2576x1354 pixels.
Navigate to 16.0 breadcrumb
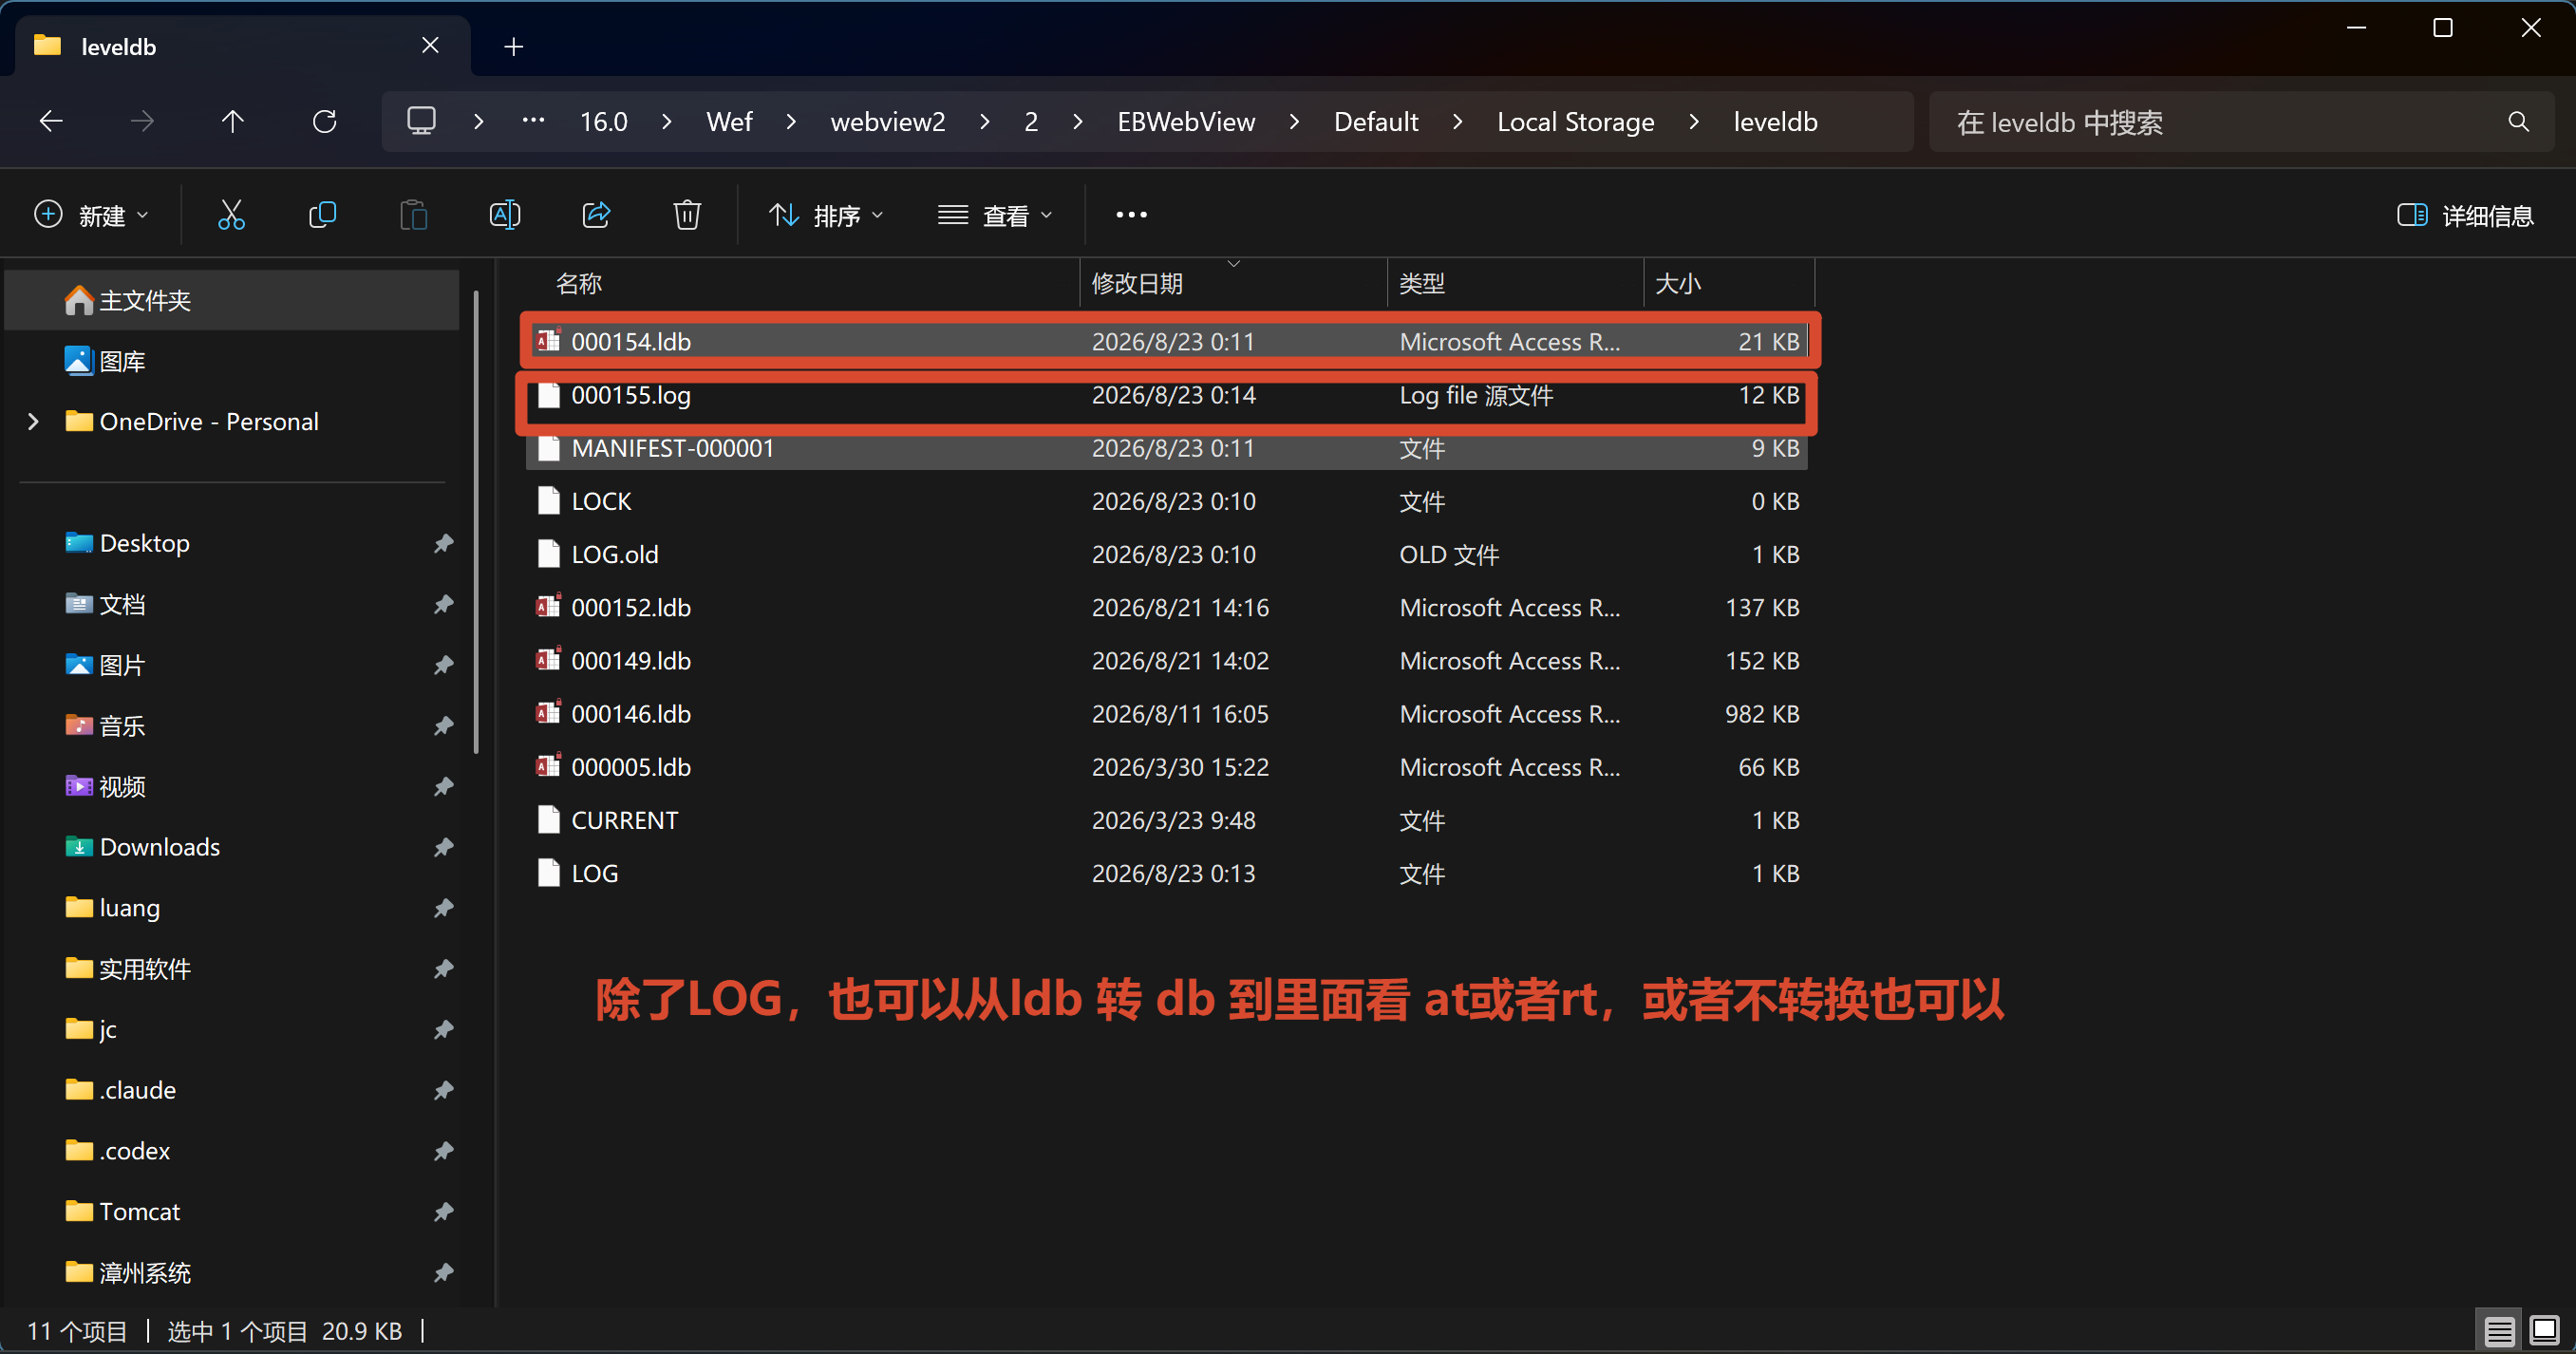coord(603,122)
